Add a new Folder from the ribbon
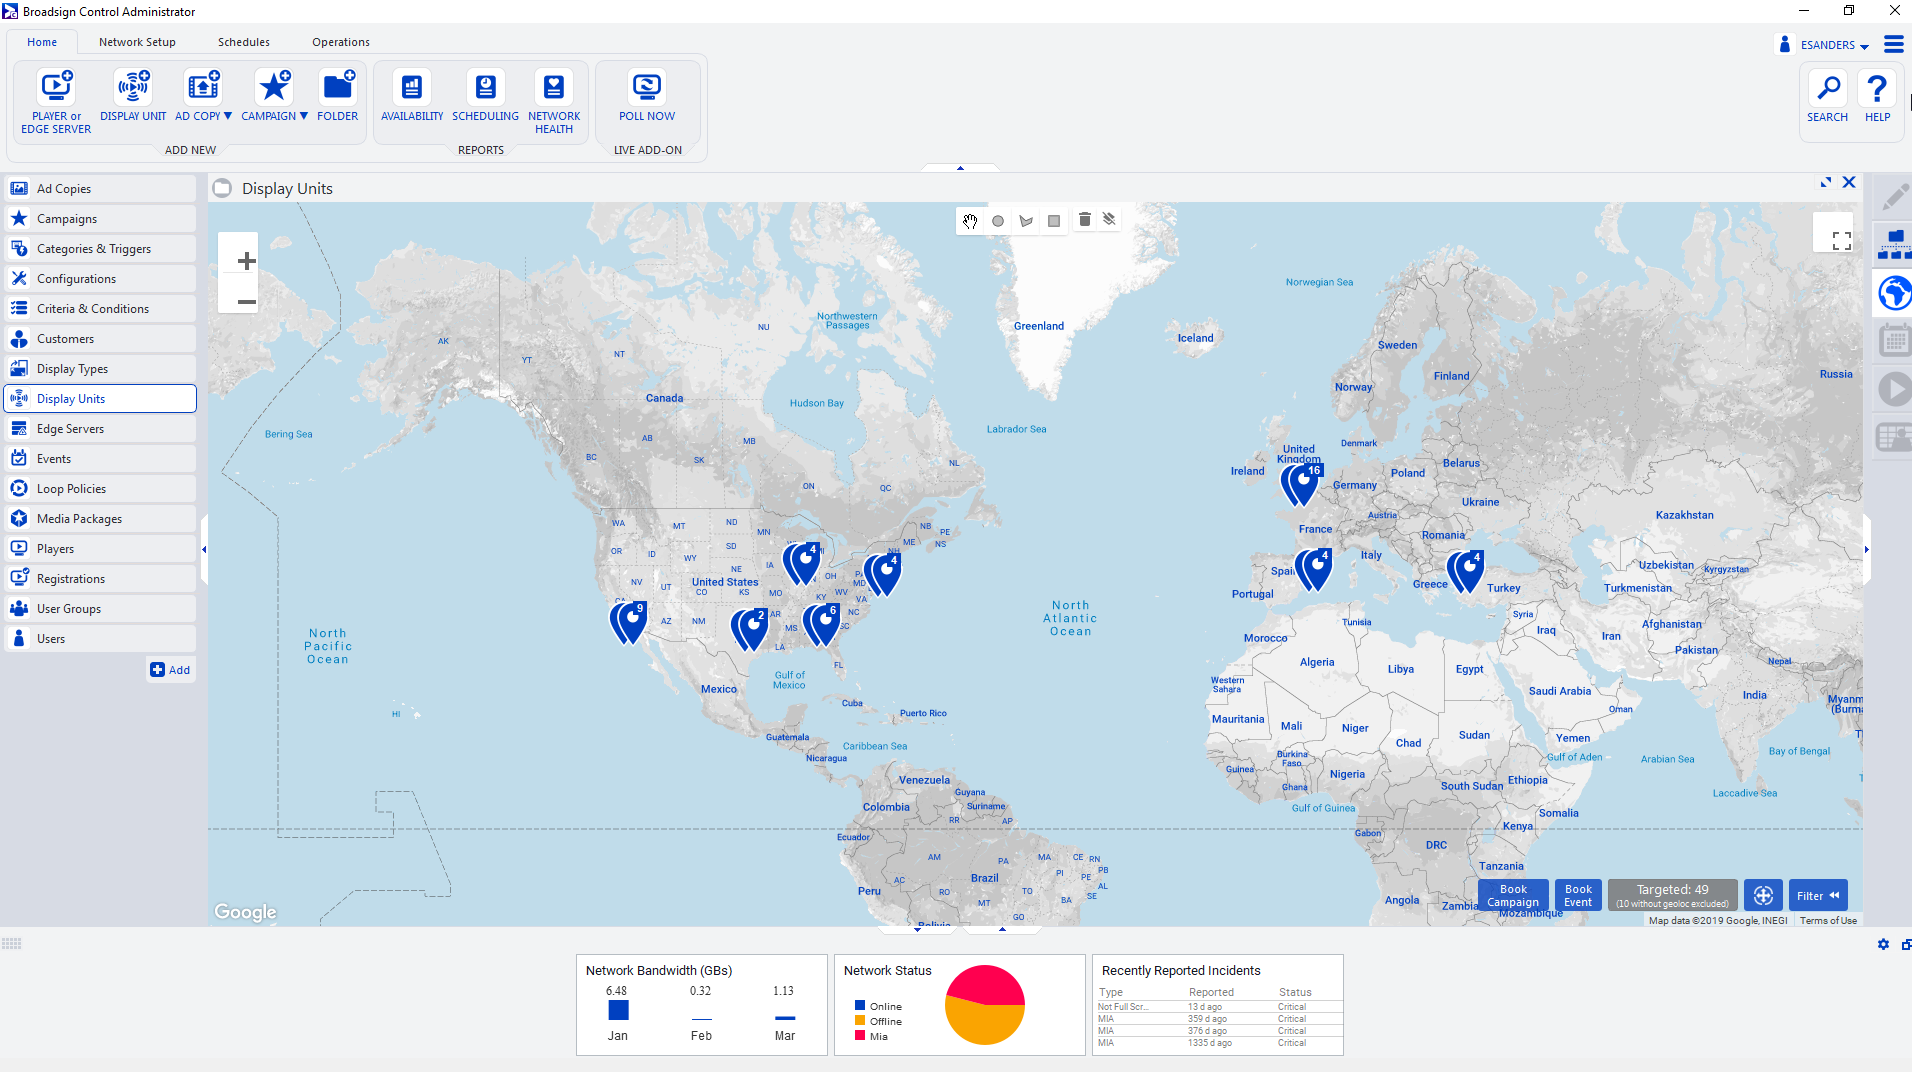The height and width of the screenshot is (1072, 1912). click(337, 95)
